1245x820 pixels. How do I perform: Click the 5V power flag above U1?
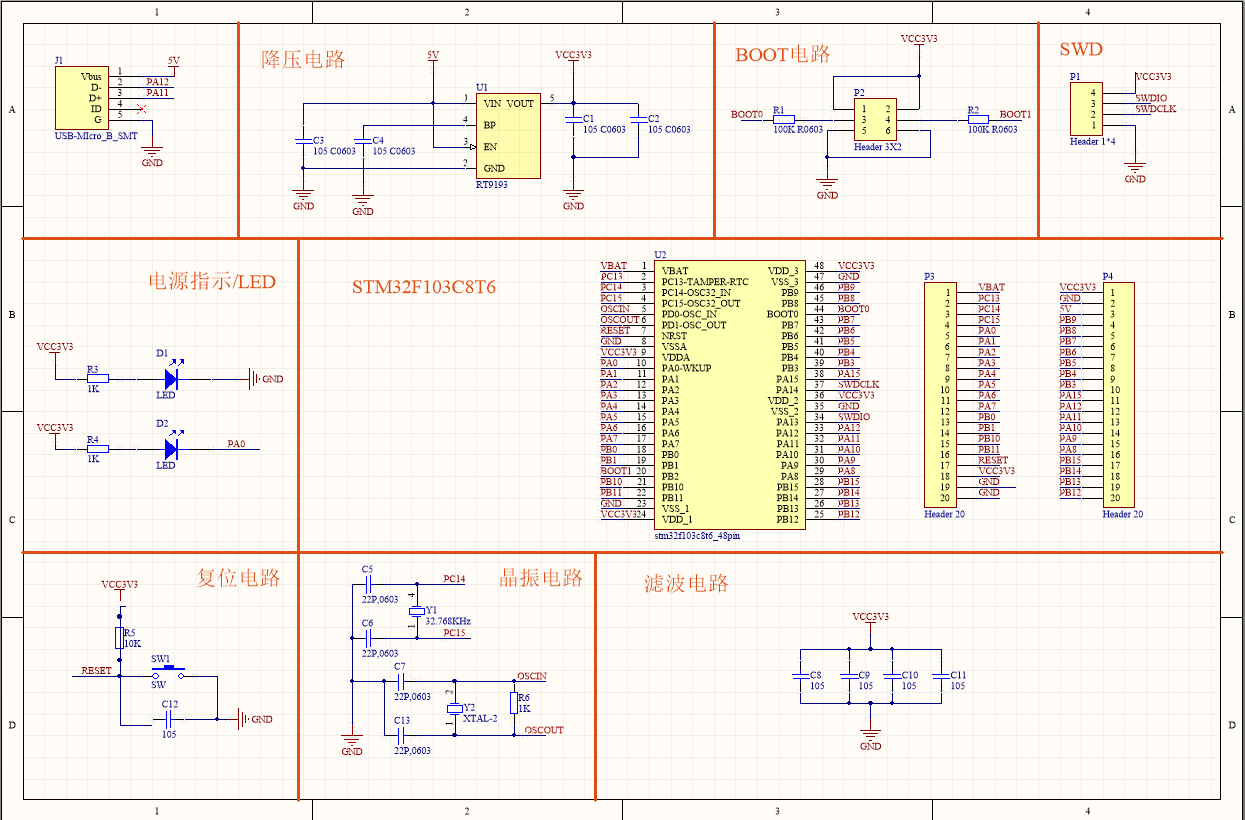(431, 58)
